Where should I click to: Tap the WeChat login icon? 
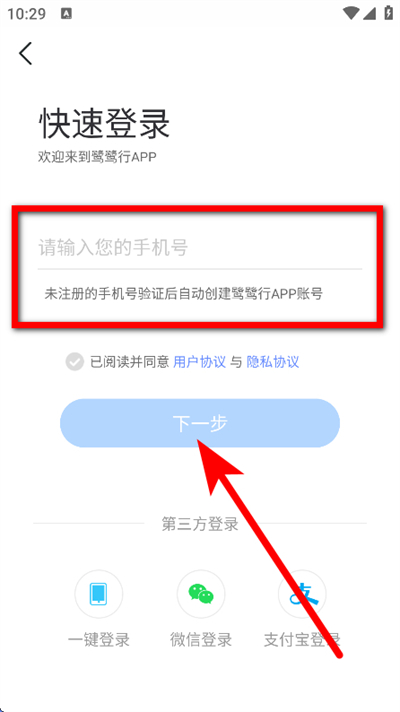[201, 593]
